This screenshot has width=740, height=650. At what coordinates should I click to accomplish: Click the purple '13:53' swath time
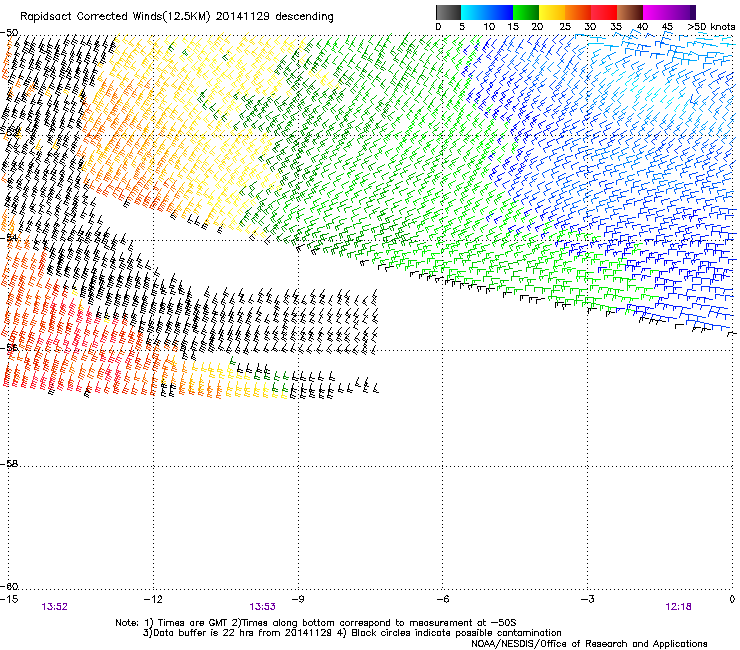click(x=262, y=607)
